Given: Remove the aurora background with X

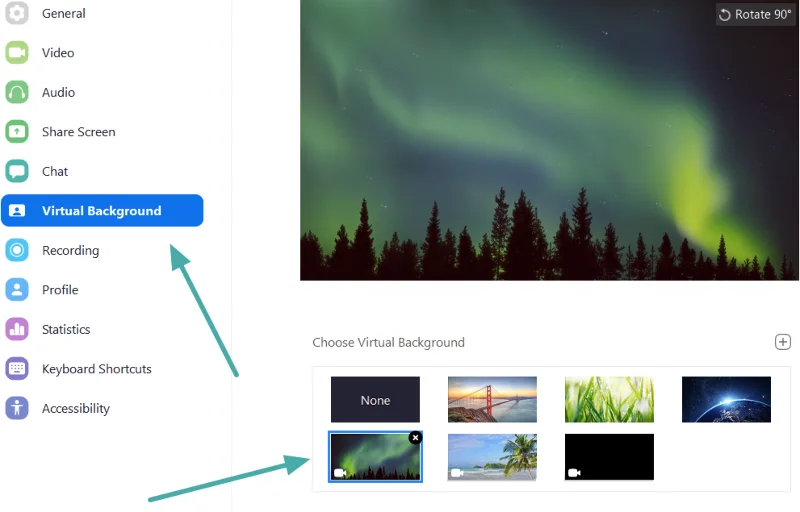Looking at the screenshot, I should [415, 438].
